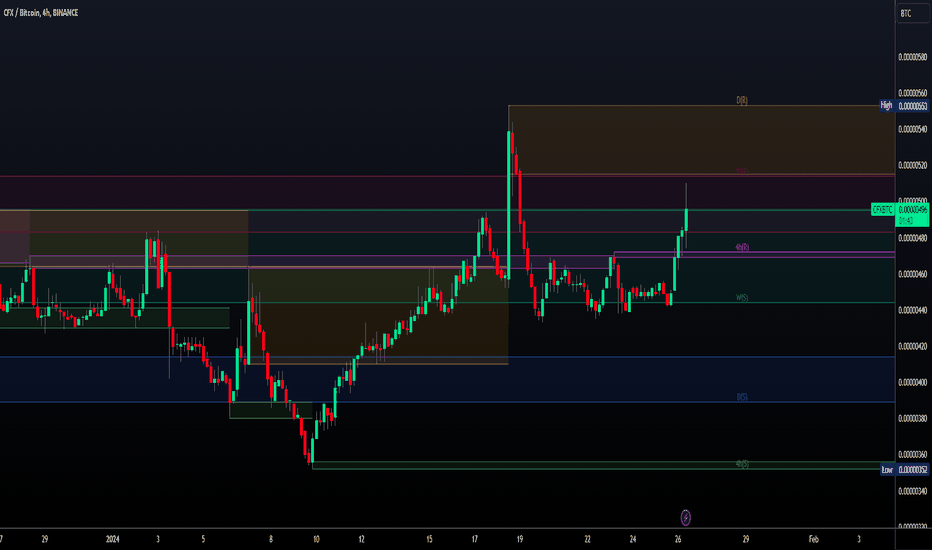Click the 0.00000440 price axis value
Screen dimensions: 932x550
click(912, 310)
